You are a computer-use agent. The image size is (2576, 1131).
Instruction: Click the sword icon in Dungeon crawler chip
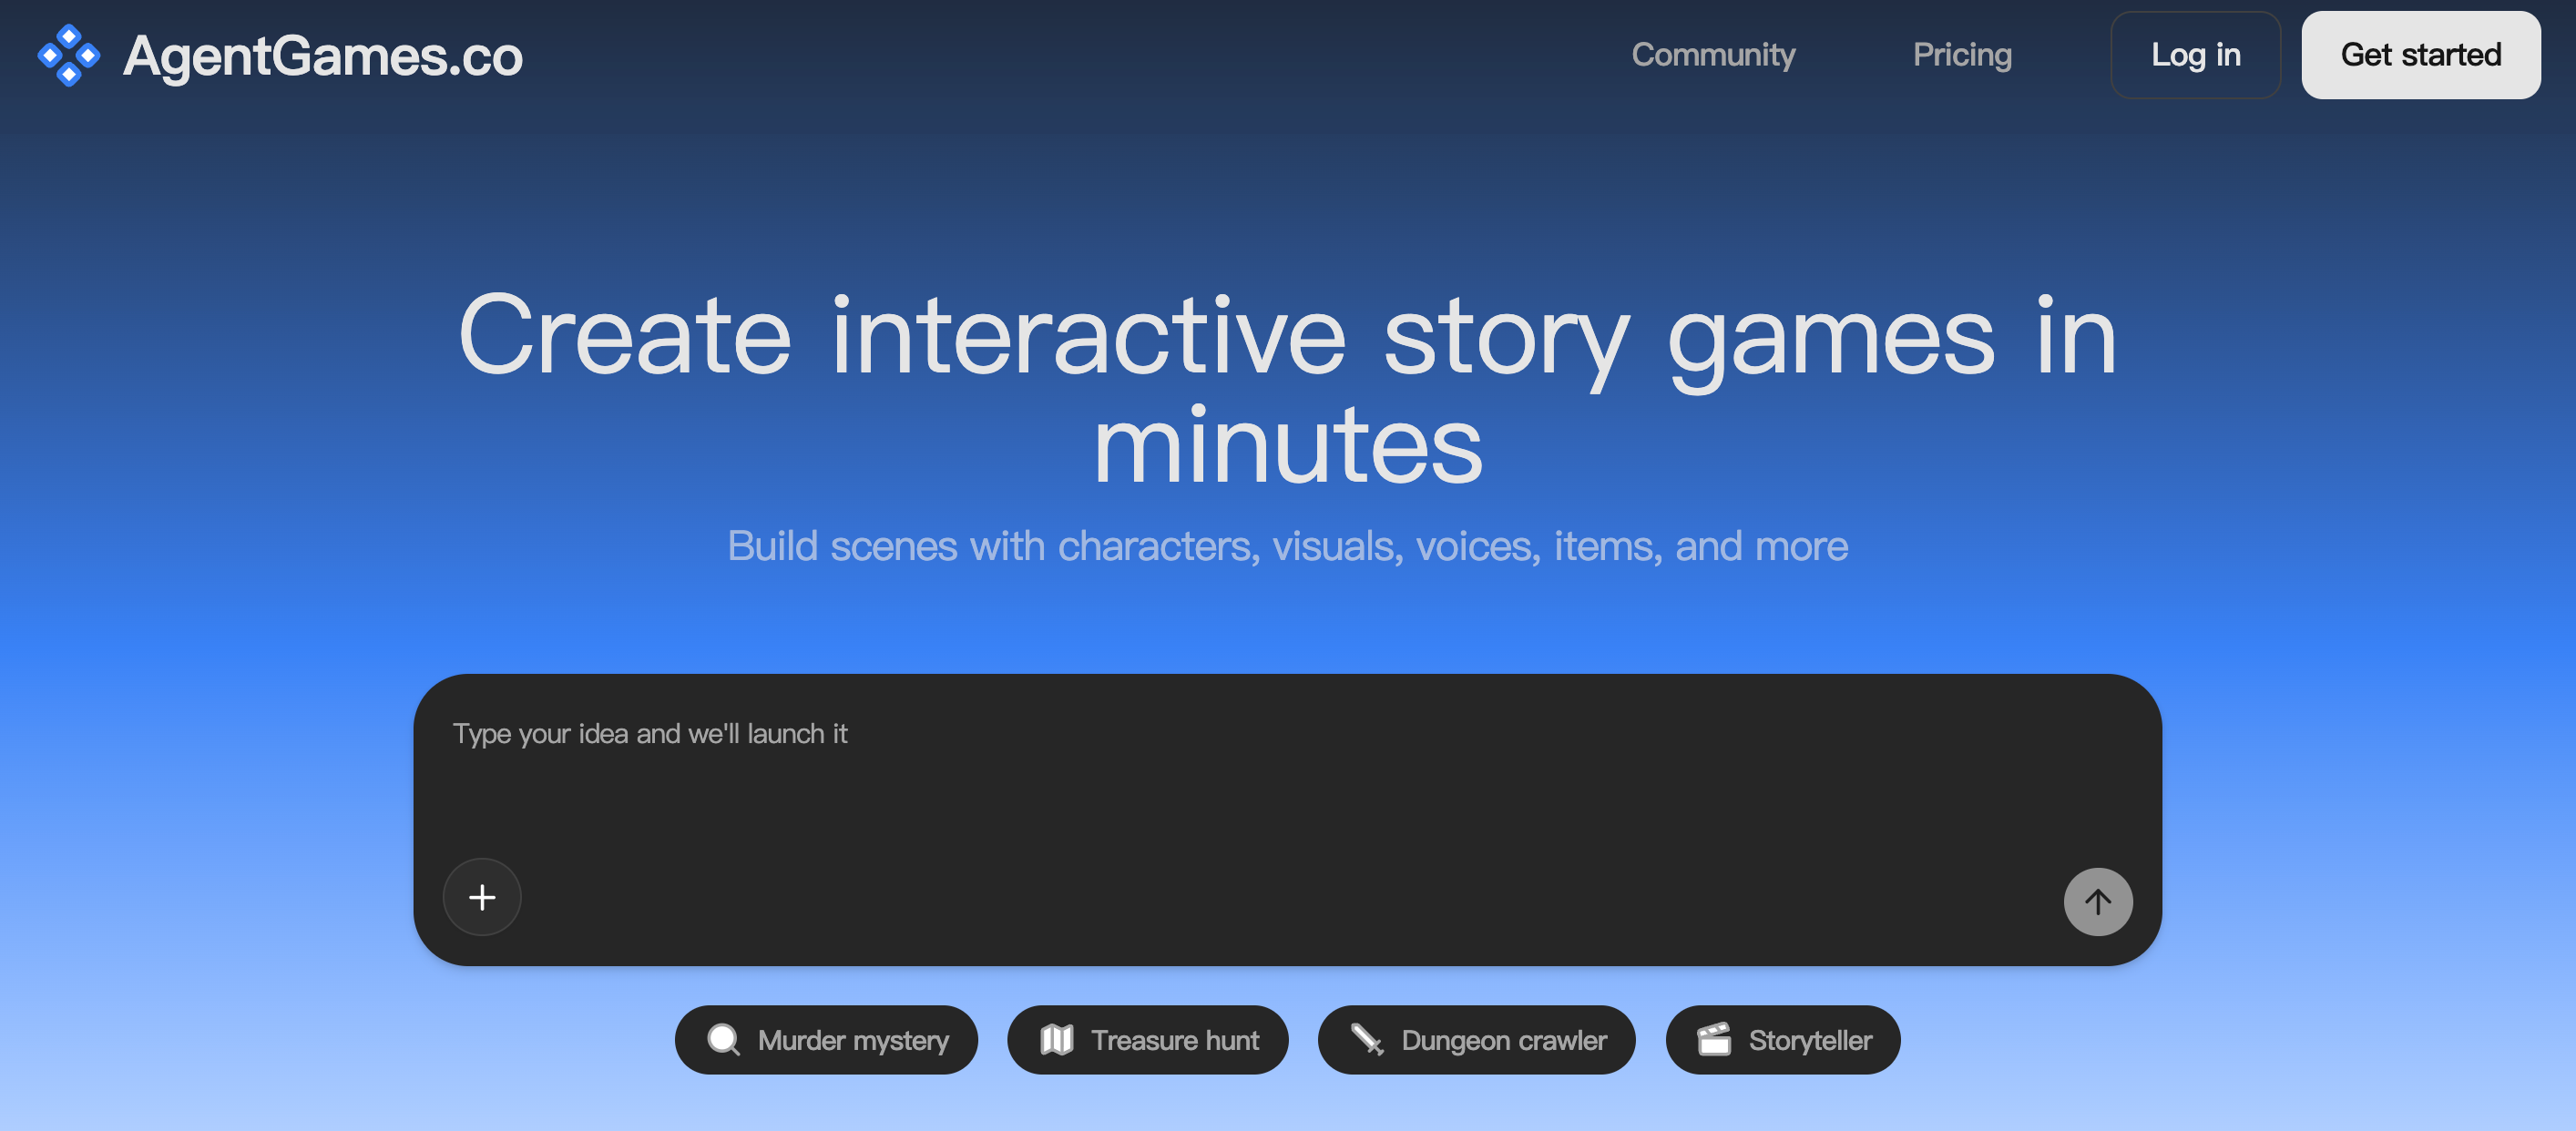click(x=1366, y=1040)
